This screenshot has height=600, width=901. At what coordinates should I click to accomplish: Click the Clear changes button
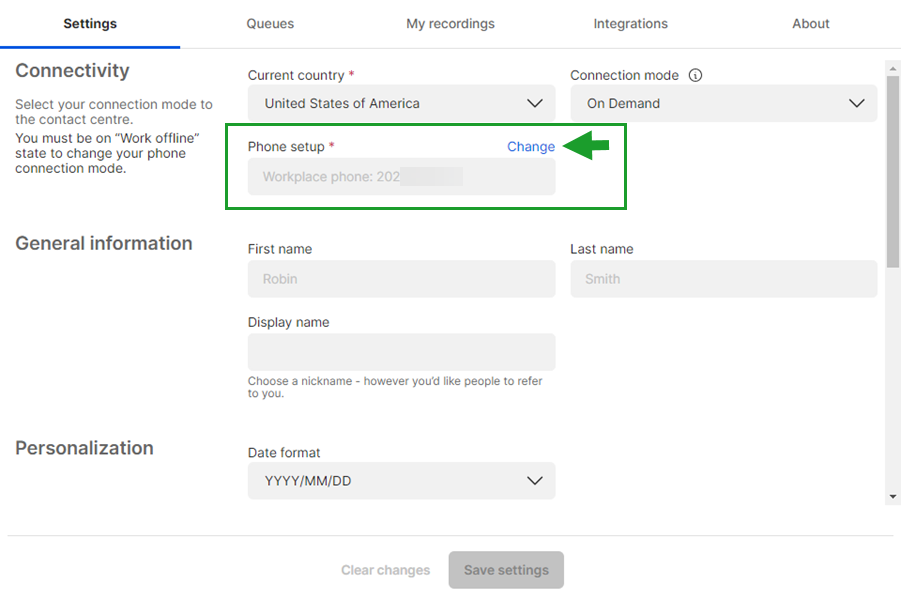pyautogui.click(x=386, y=570)
